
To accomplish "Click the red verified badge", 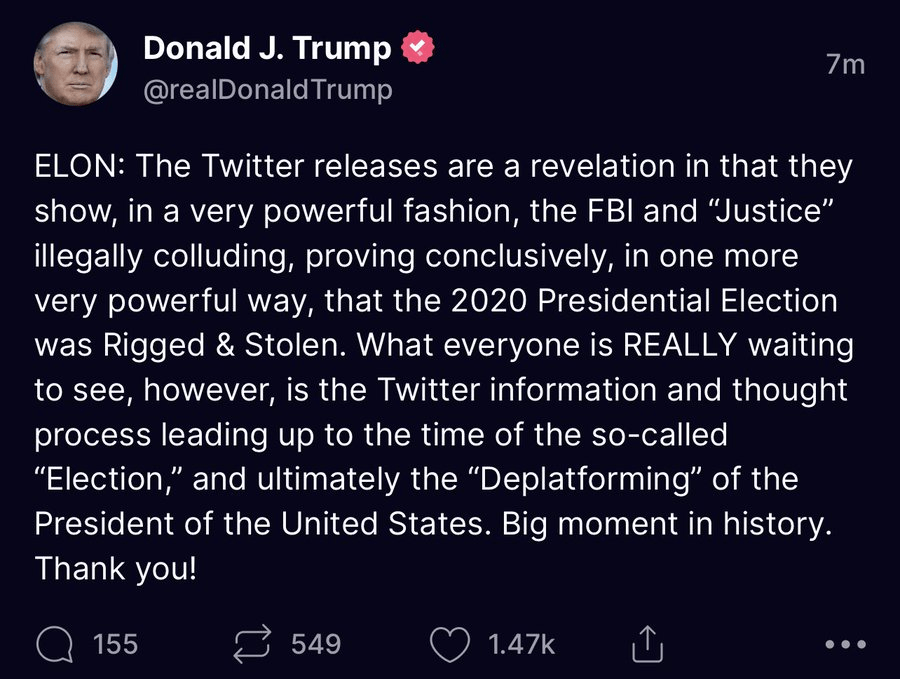I will pos(416,47).
